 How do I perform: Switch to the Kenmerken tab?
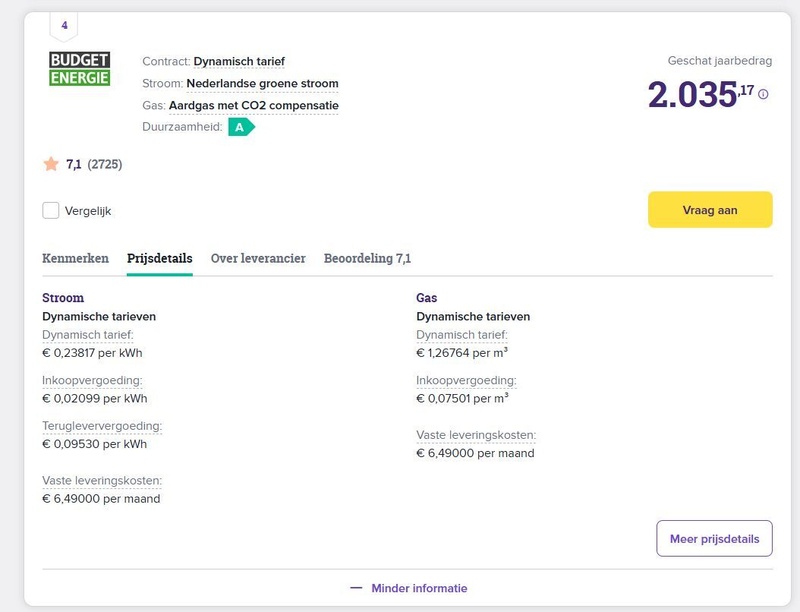point(76,258)
